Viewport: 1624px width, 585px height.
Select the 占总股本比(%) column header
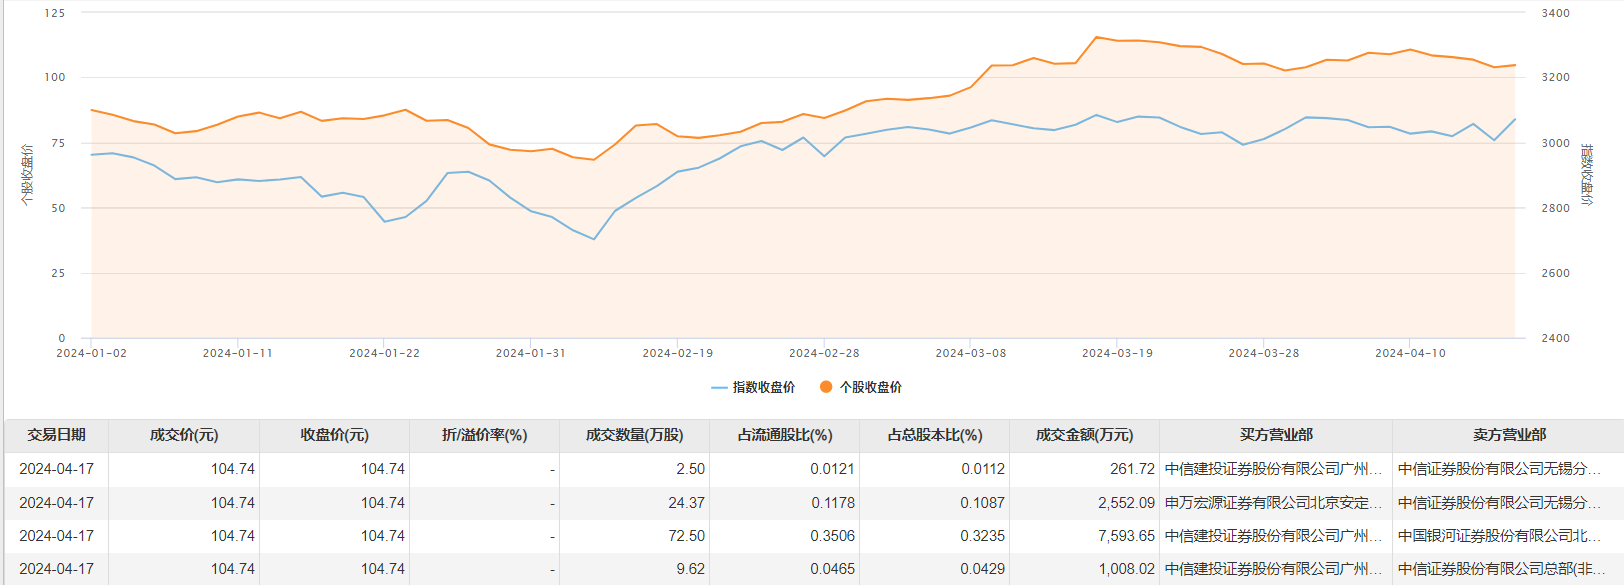click(x=934, y=435)
